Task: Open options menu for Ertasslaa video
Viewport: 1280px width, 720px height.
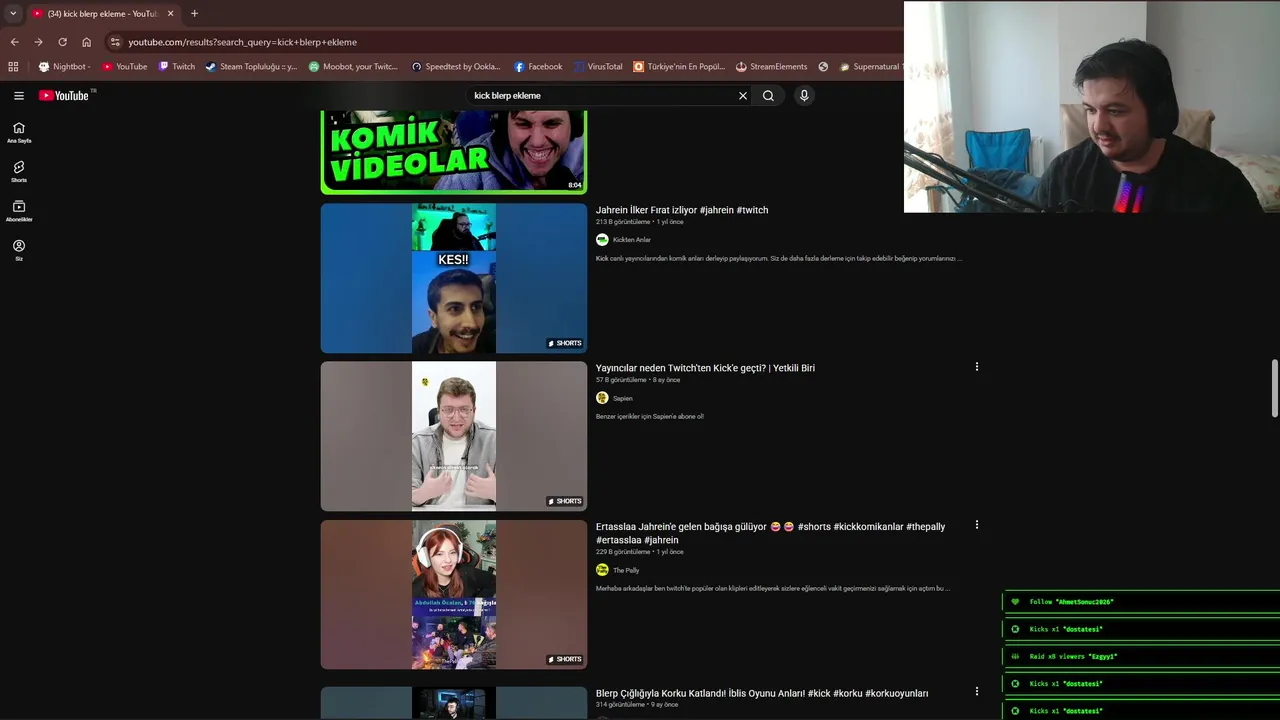Action: point(977,525)
